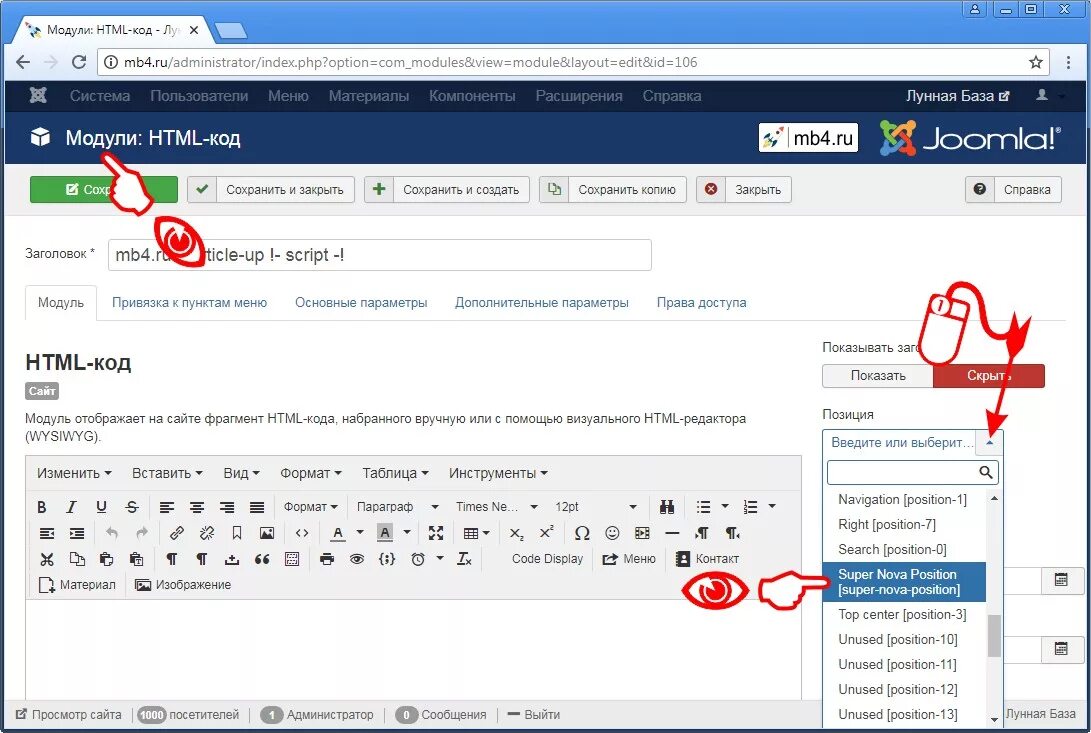
Task: Open the Изменить editor menu
Action: click(74, 473)
